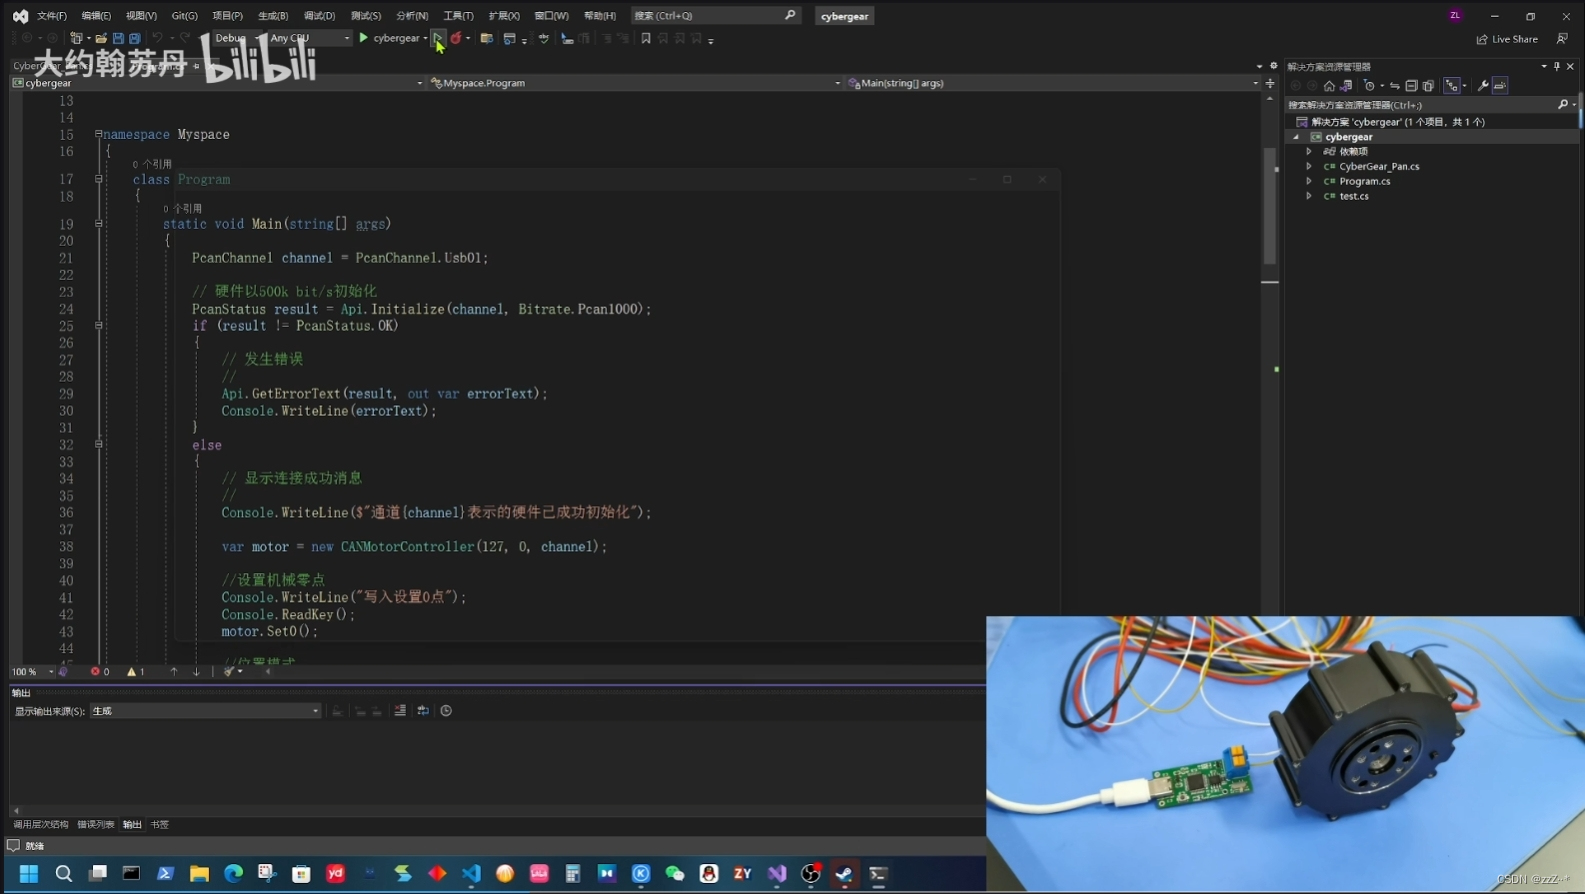Click pending changes filter clock icon
The image size is (1585, 894).
tap(1370, 86)
